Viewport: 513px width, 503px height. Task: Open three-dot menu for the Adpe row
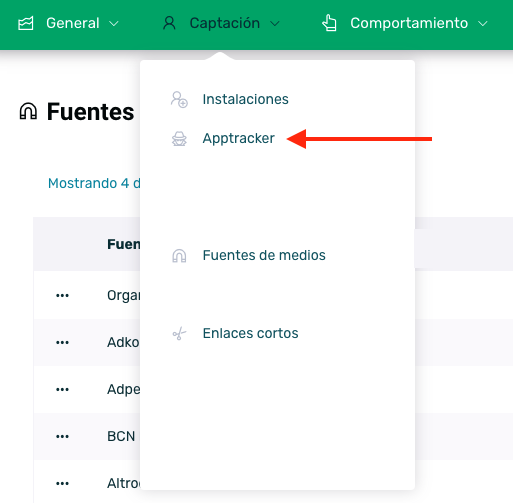(62, 389)
